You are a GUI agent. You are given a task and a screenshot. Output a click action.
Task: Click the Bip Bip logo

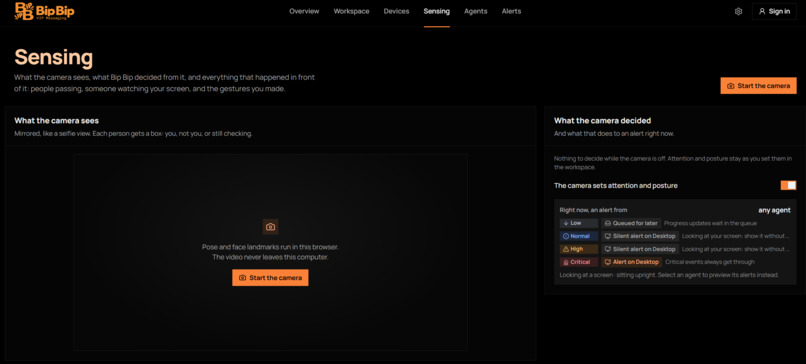(44, 11)
